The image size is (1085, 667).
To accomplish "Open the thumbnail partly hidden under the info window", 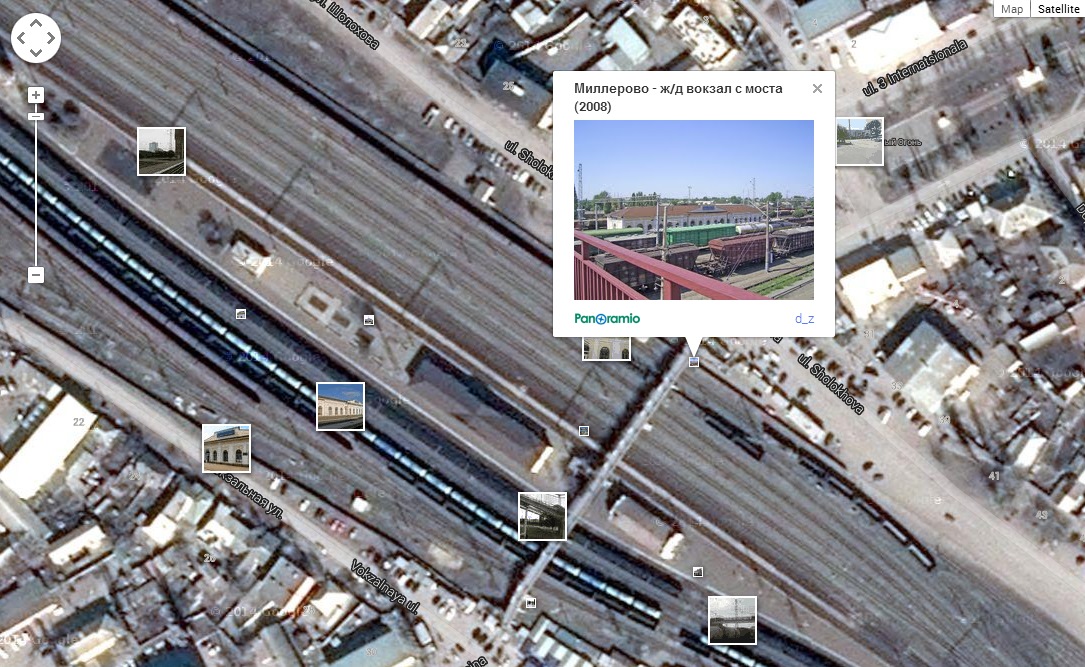I will 606,349.
